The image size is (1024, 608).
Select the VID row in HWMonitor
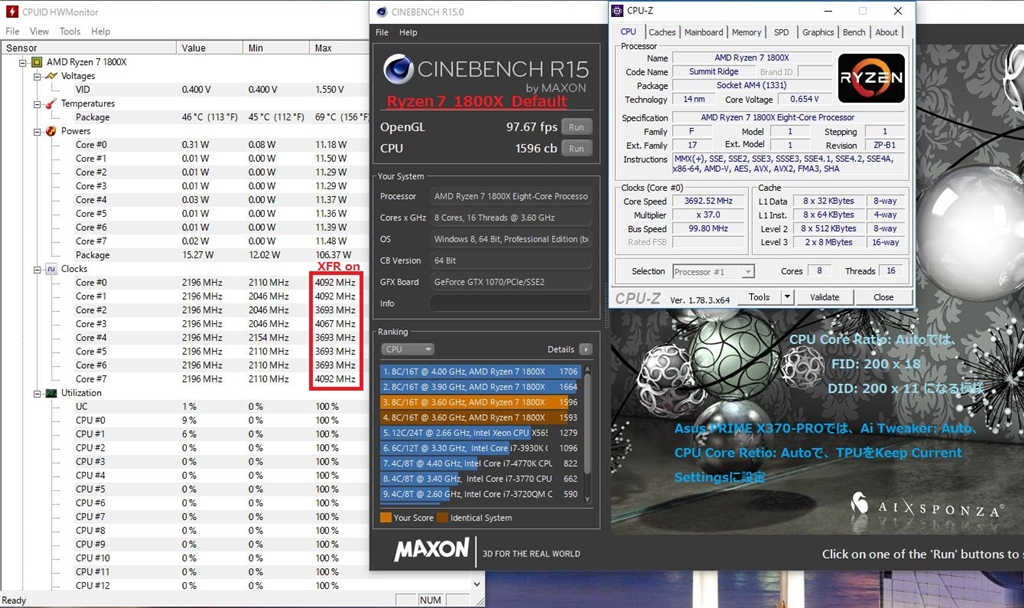click(x=185, y=89)
